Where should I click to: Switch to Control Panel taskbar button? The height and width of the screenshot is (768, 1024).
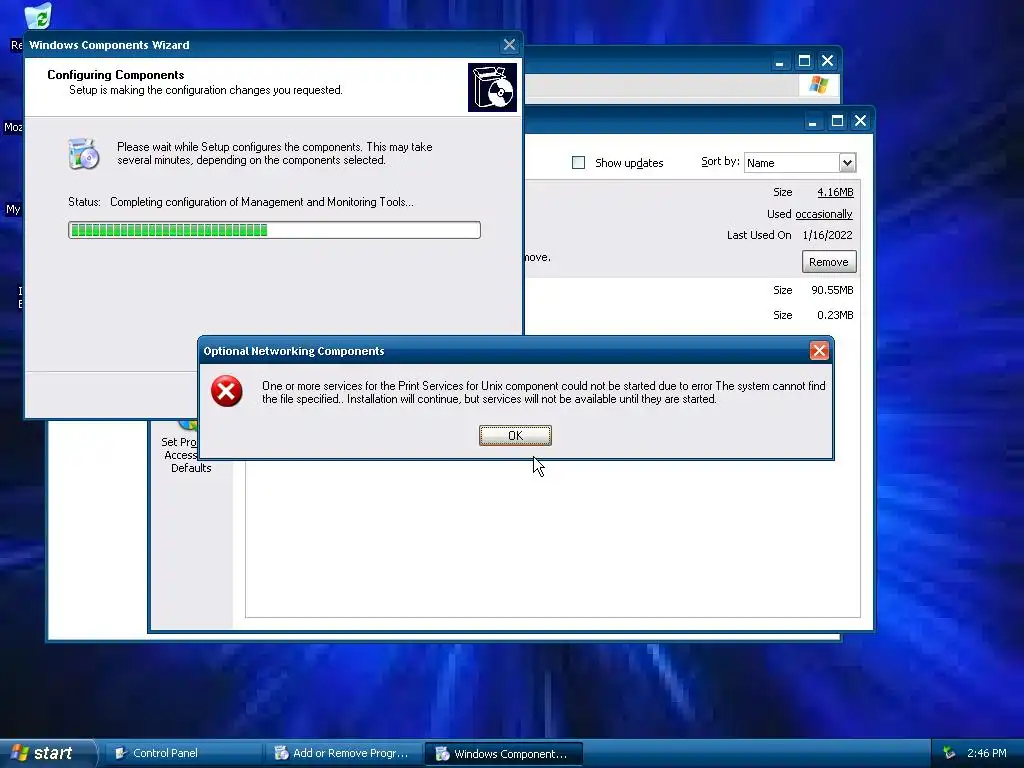[184, 754]
